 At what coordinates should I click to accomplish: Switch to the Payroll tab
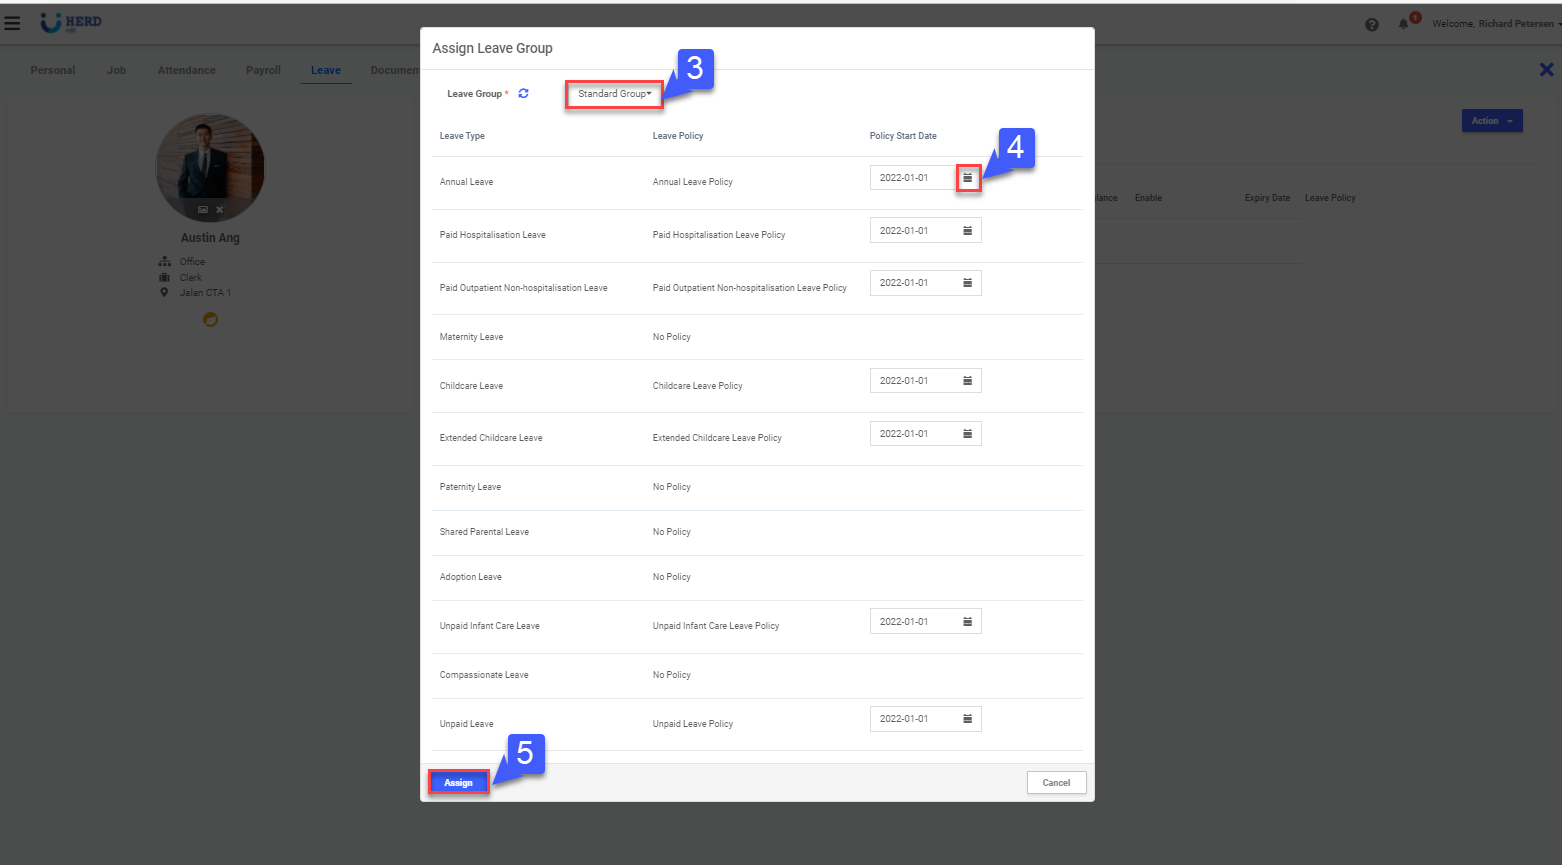[263, 71]
